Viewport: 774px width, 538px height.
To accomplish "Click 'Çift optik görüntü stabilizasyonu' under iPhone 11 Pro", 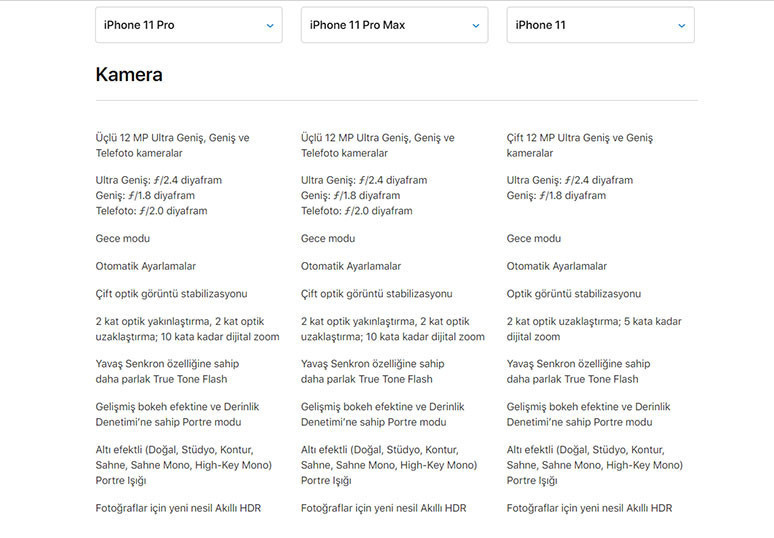I will pos(171,294).
